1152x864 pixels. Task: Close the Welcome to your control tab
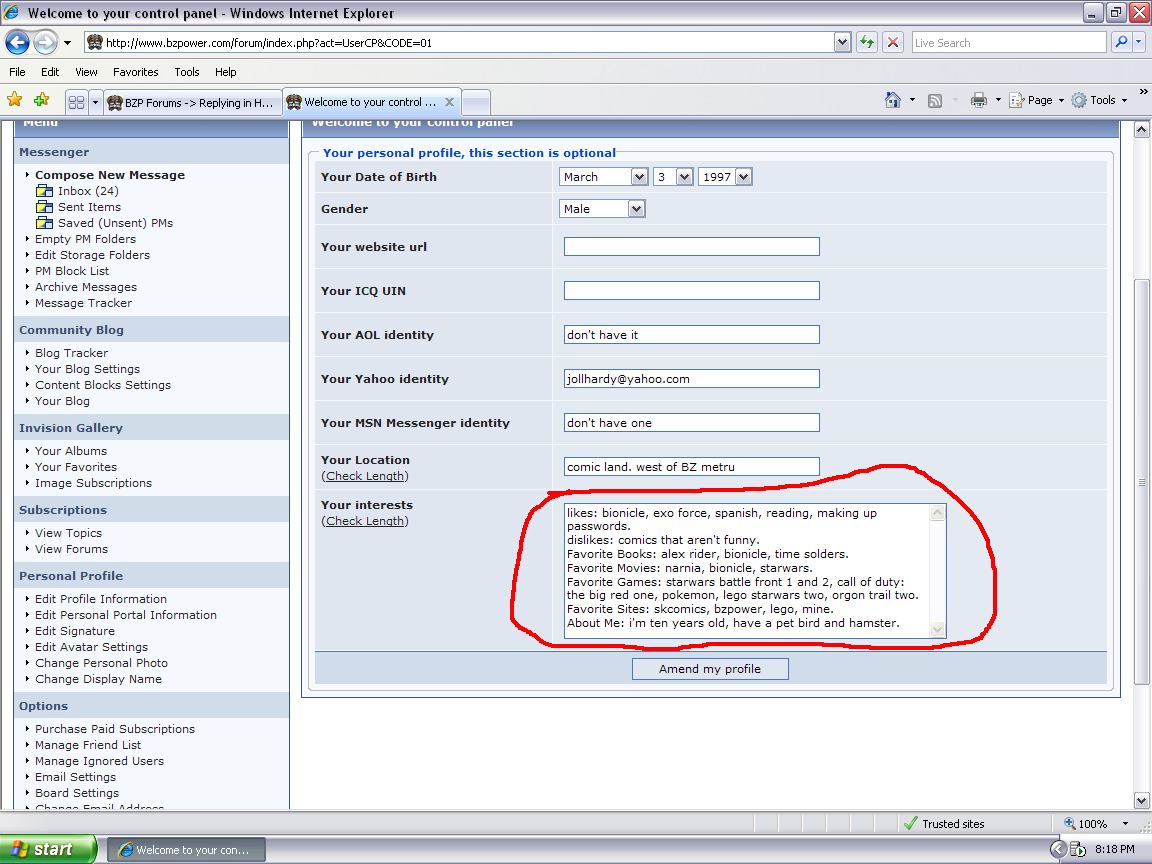click(x=450, y=102)
